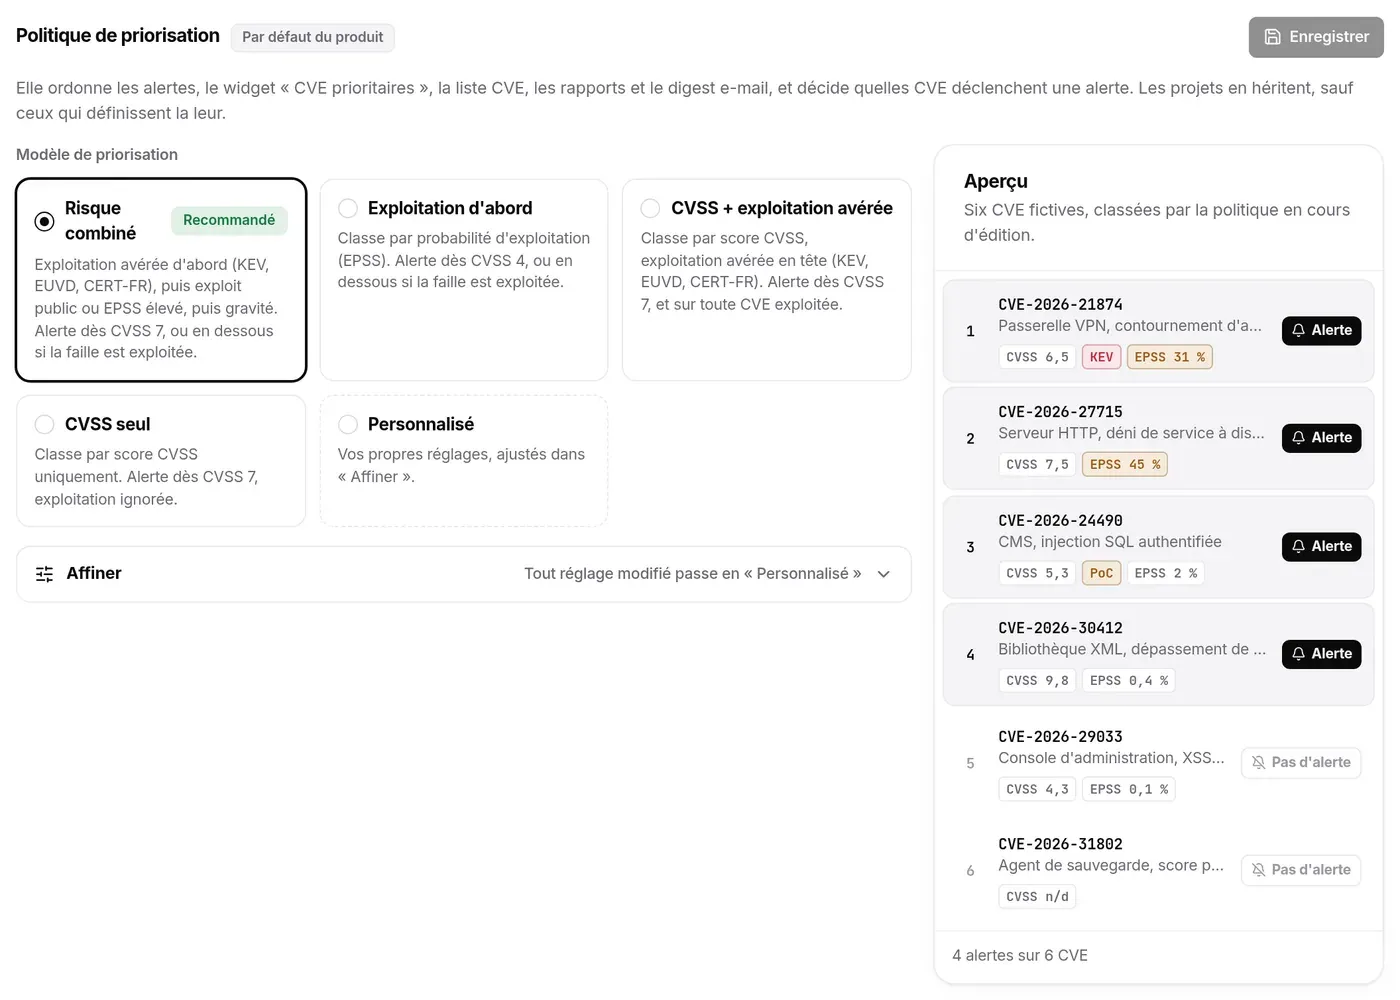Click the sliders icon beside Affiner
Screen dimensions: 1400x1000
[45, 574]
